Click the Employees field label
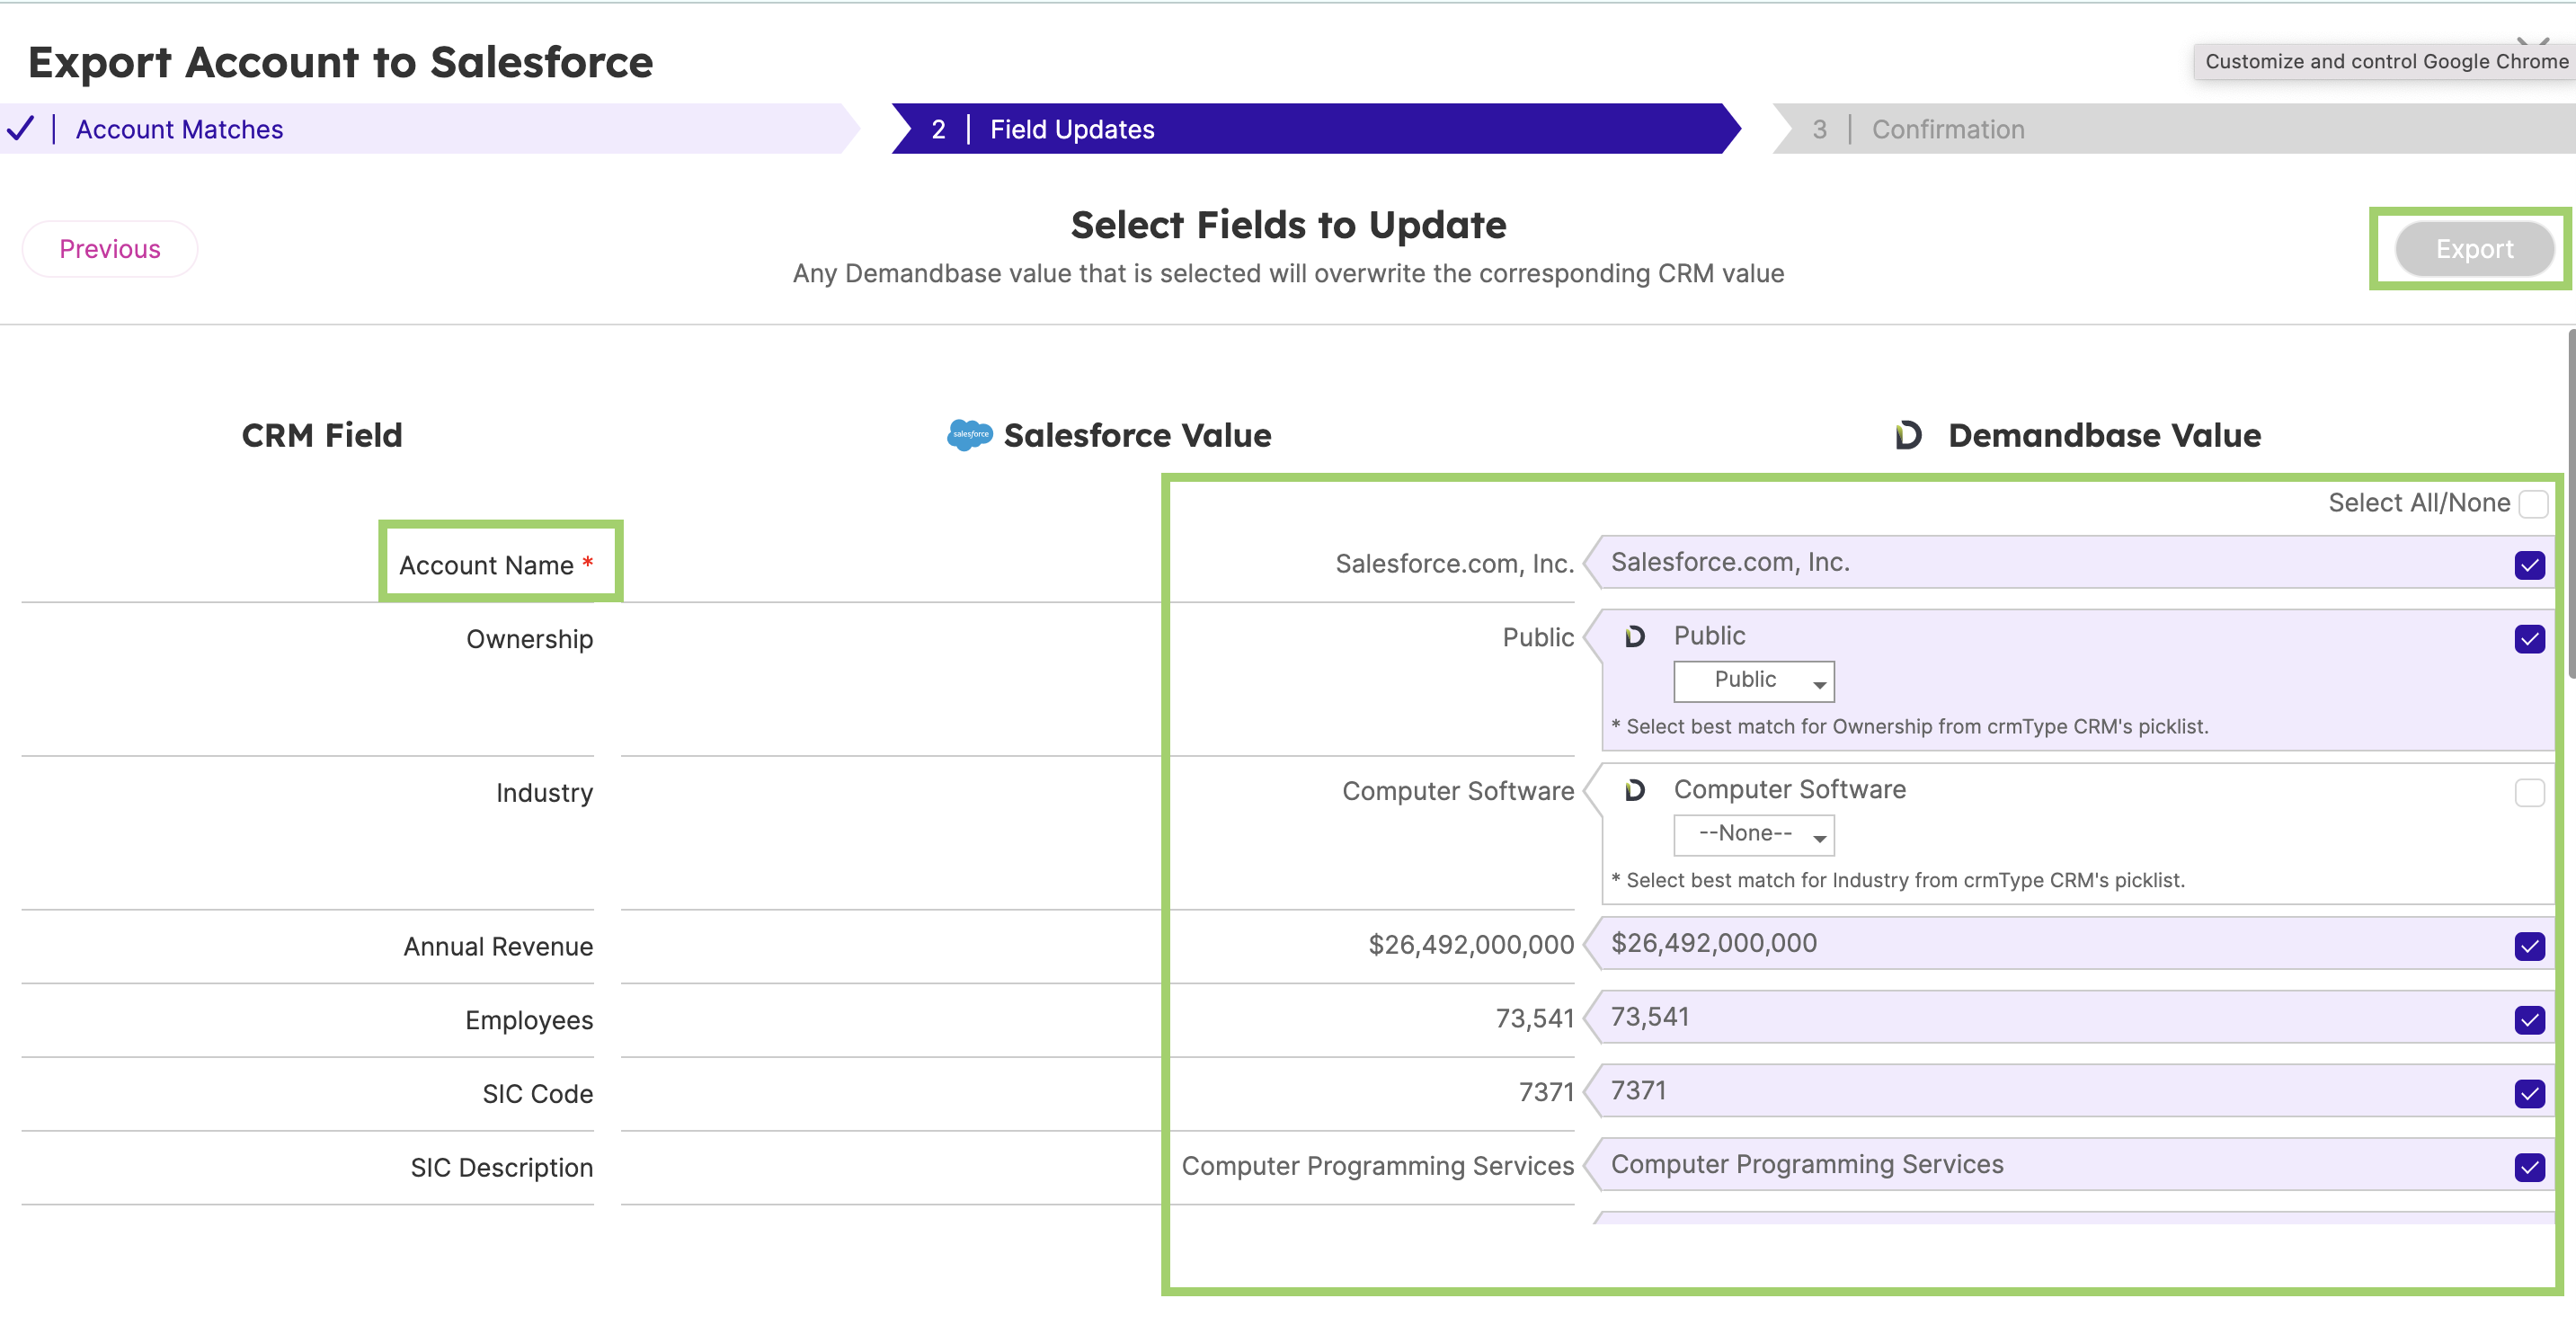Screen dimensions: 2576x1325 pyautogui.click(x=528, y=1021)
